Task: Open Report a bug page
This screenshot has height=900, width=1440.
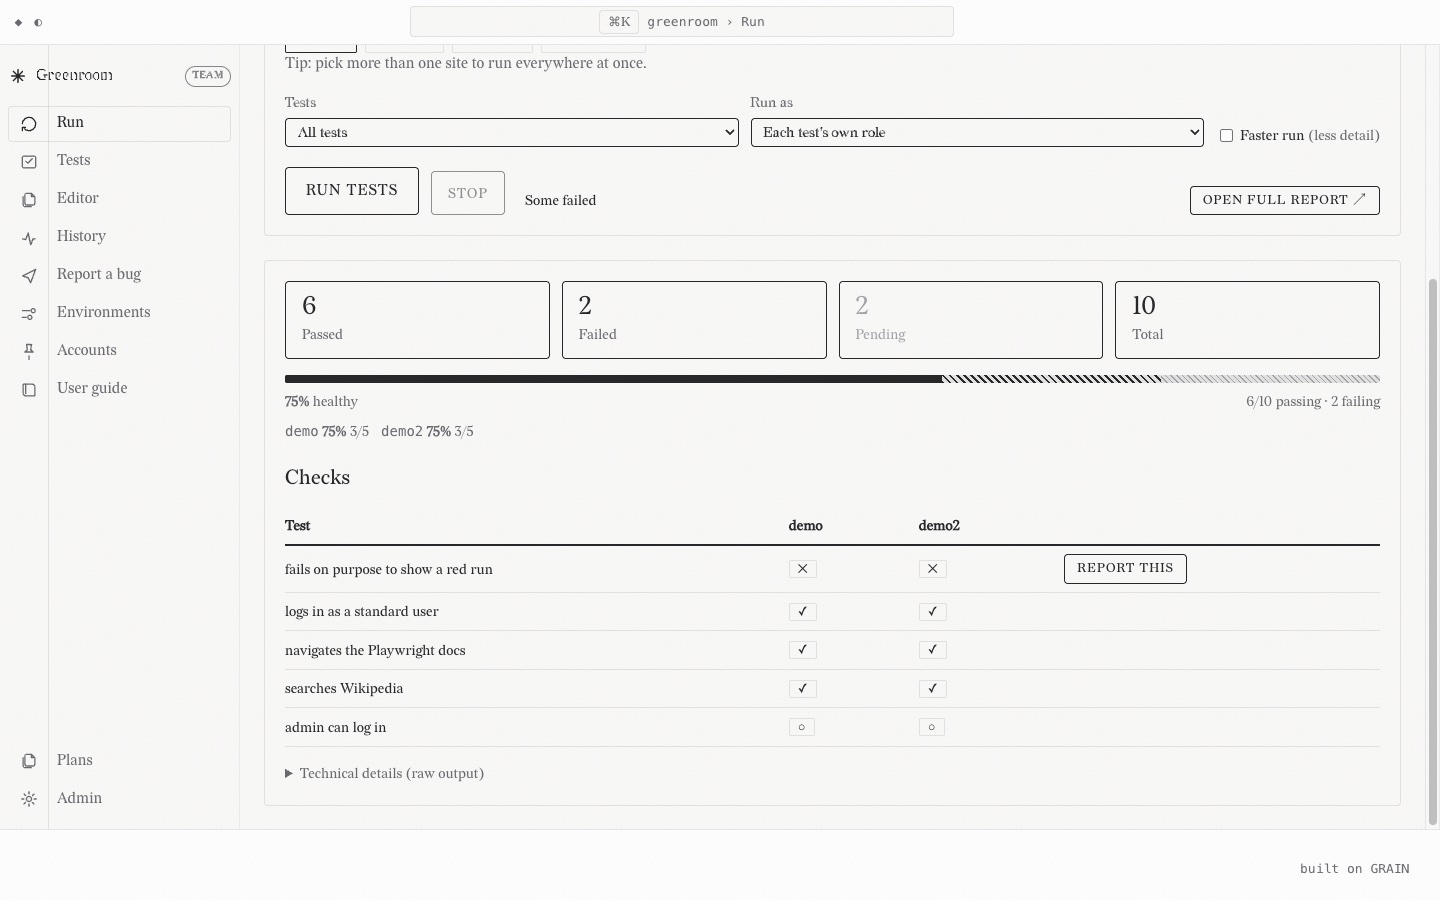Action: click(120, 276)
